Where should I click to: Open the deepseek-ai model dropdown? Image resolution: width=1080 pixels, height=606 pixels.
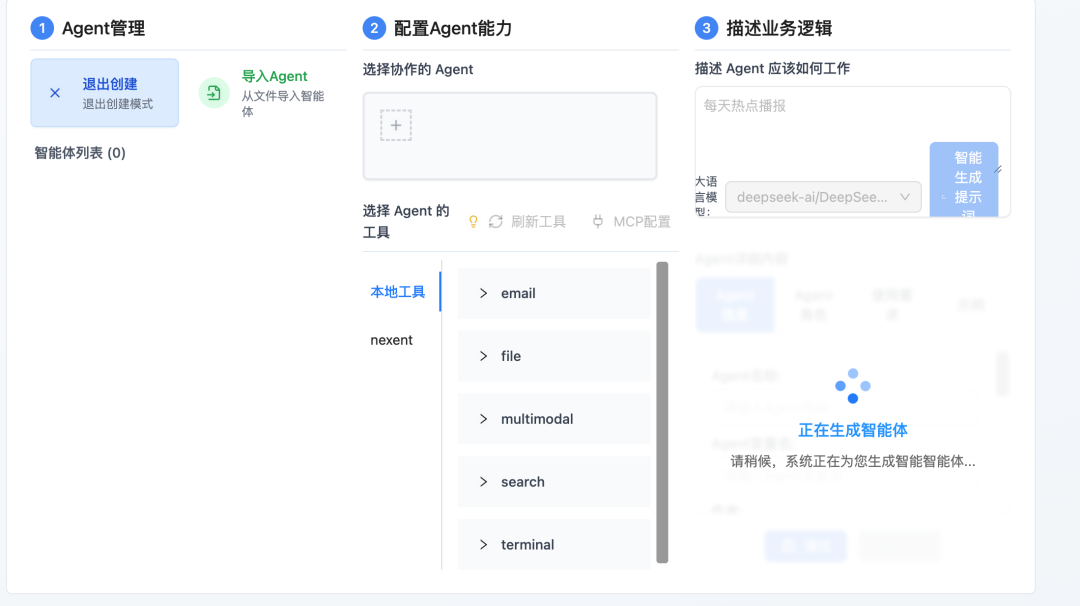pyautogui.click(x=823, y=198)
